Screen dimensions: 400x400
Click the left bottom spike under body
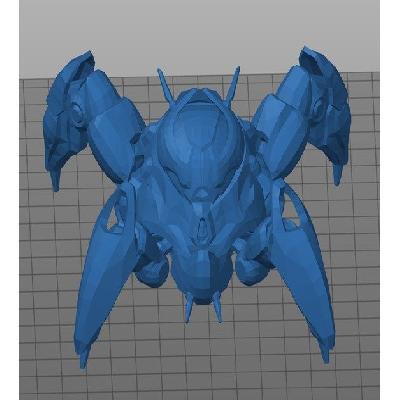pyautogui.click(x=189, y=307)
